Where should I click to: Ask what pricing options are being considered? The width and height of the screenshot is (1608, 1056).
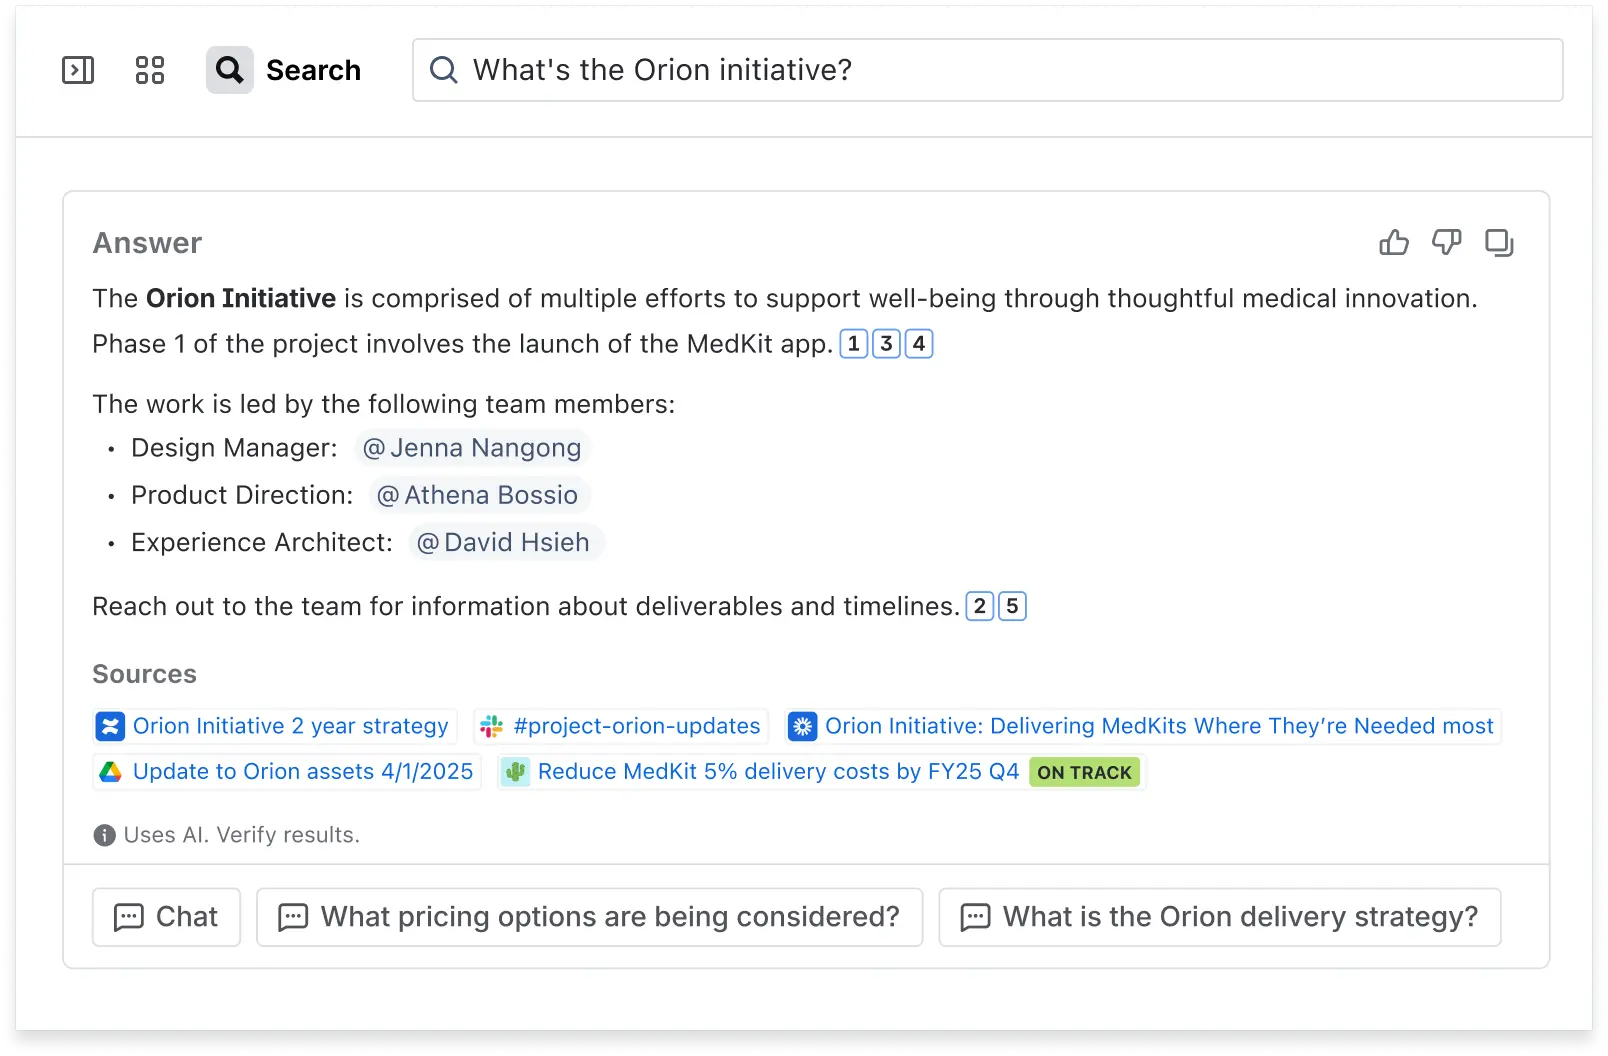pyautogui.click(x=589, y=917)
